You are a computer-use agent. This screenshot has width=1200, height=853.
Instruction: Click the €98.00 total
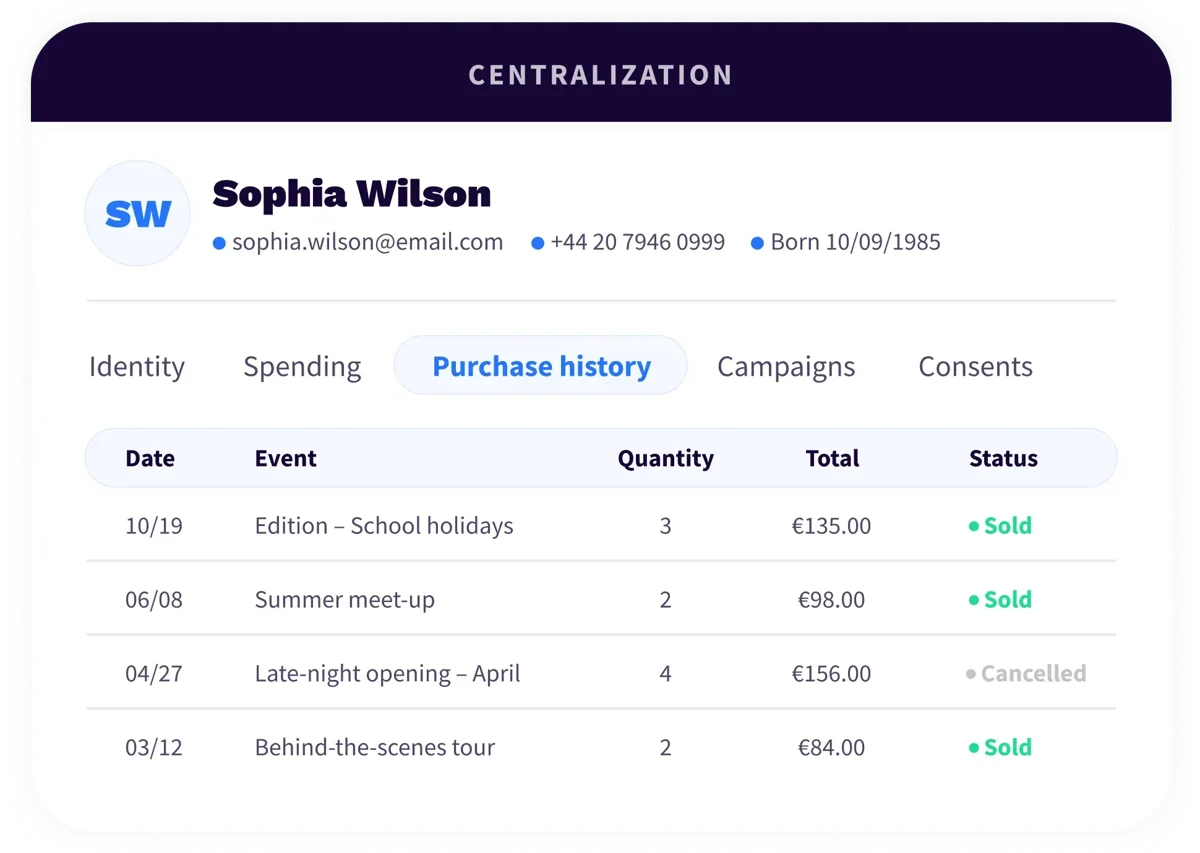(831, 600)
